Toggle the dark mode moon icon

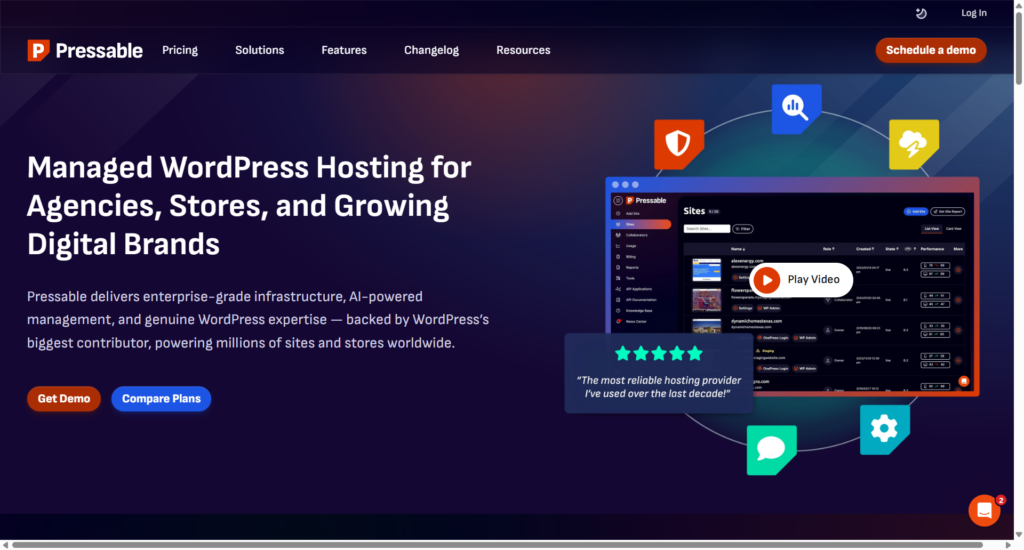pyautogui.click(x=921, y=13)
